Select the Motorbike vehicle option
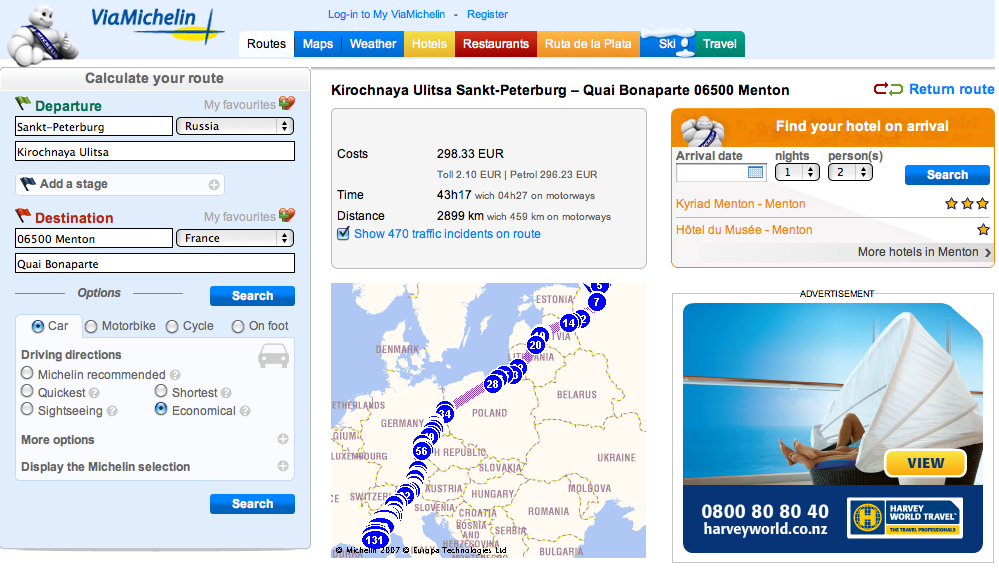 pos(91,326)
